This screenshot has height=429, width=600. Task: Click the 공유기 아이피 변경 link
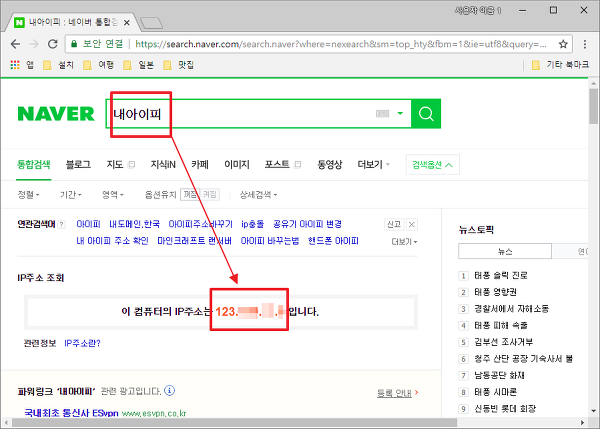coord(307,224)
